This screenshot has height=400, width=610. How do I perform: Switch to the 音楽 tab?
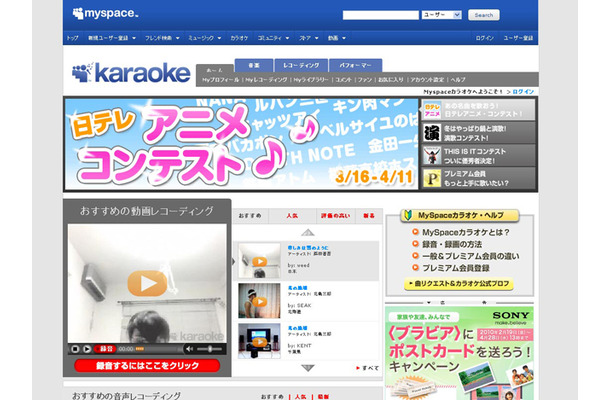pyautogui.click(x=254, y=65)
